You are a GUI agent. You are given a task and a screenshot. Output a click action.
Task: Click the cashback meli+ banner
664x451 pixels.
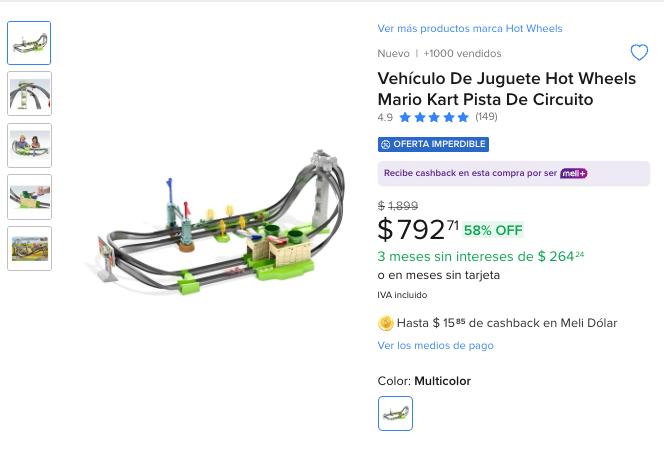pyautogui.click(x=513, y=174)
